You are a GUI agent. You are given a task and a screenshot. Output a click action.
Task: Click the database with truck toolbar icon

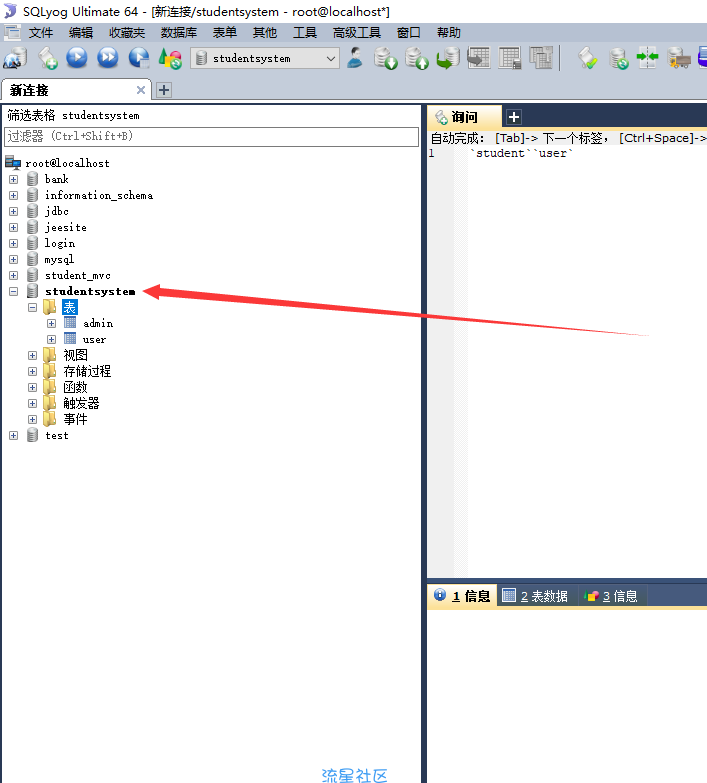[679, 58]
